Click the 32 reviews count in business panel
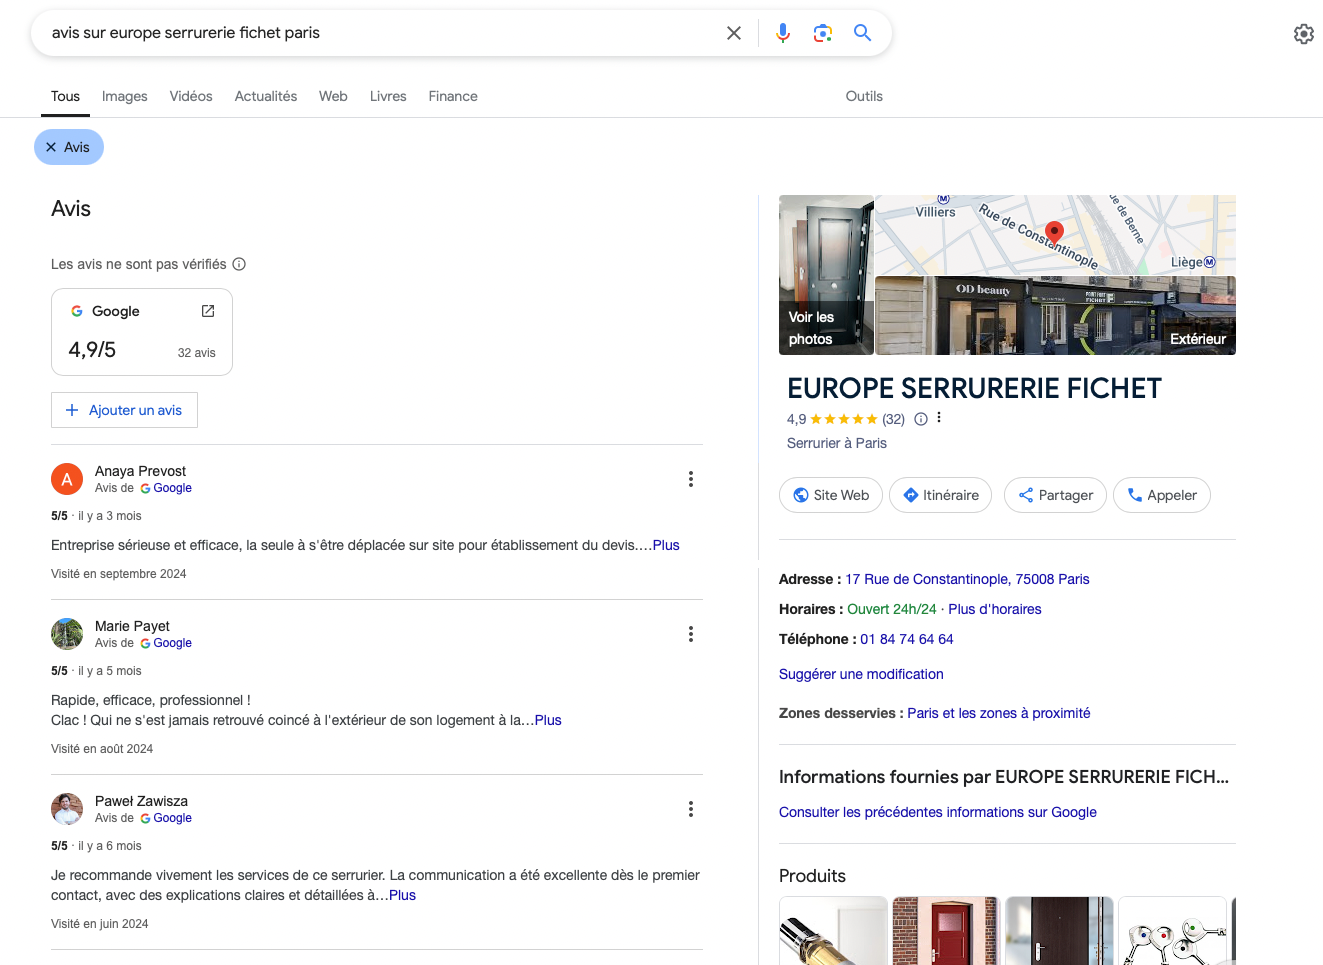The image size is (1323, 965). pos(893,419)
